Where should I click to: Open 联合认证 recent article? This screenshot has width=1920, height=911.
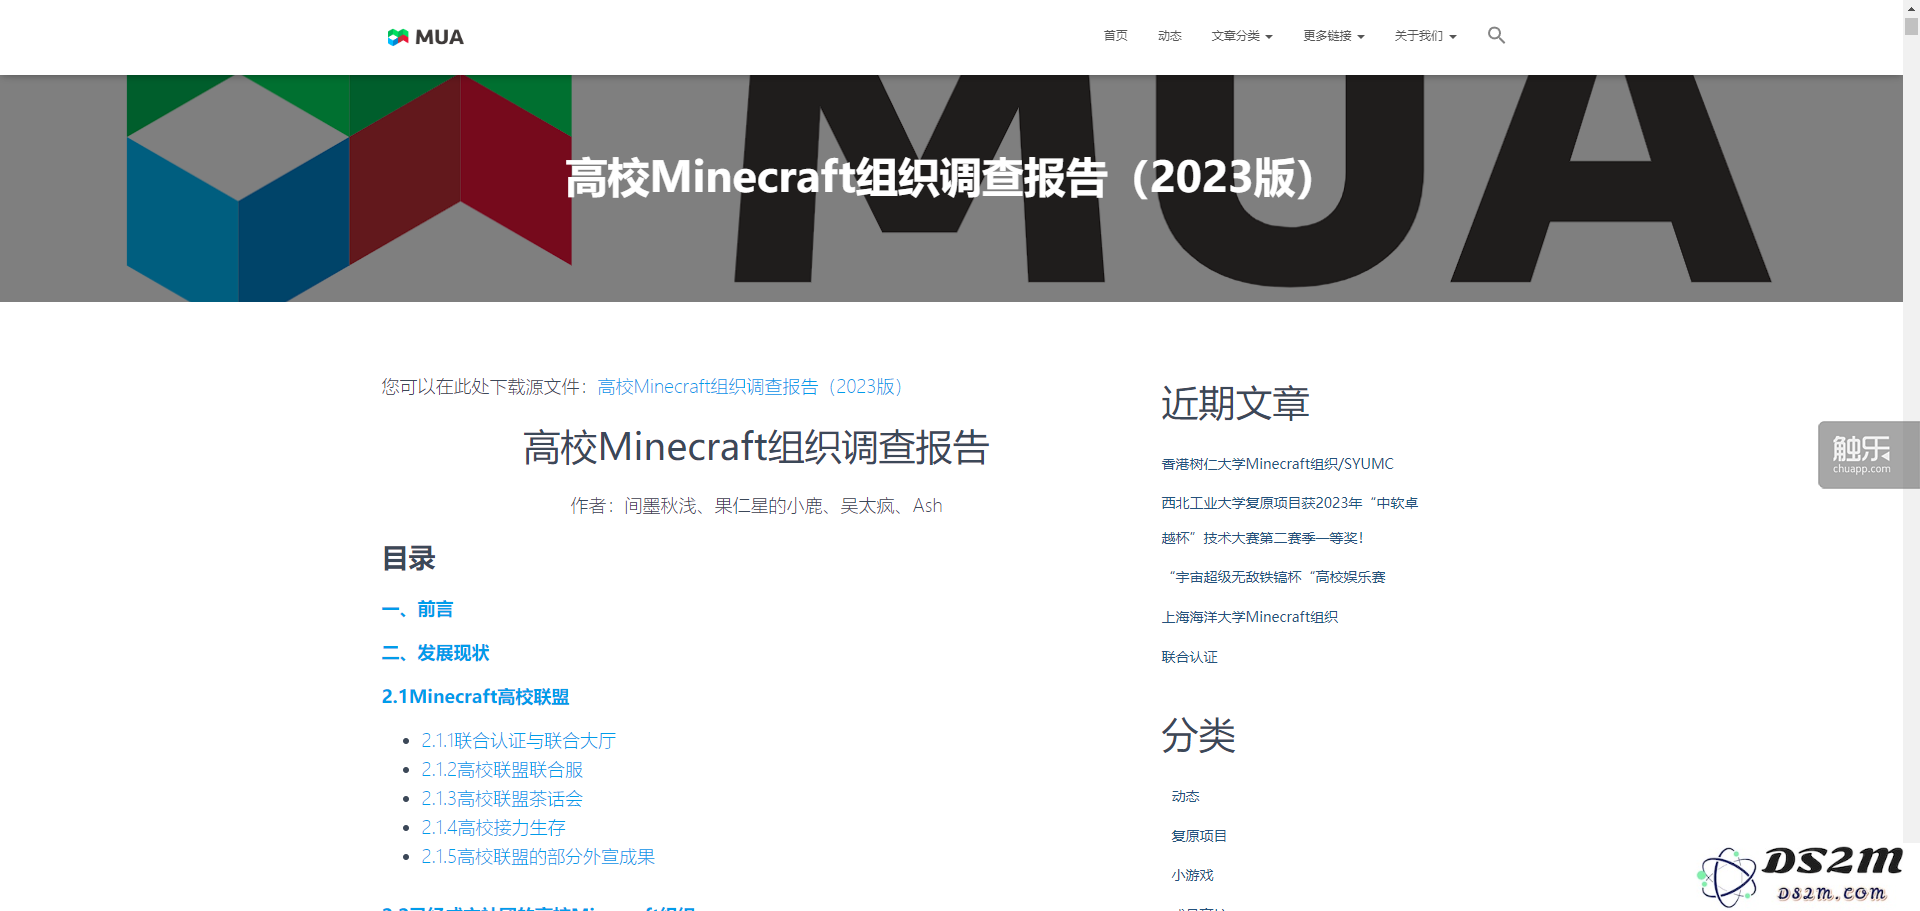(1189, 657)
